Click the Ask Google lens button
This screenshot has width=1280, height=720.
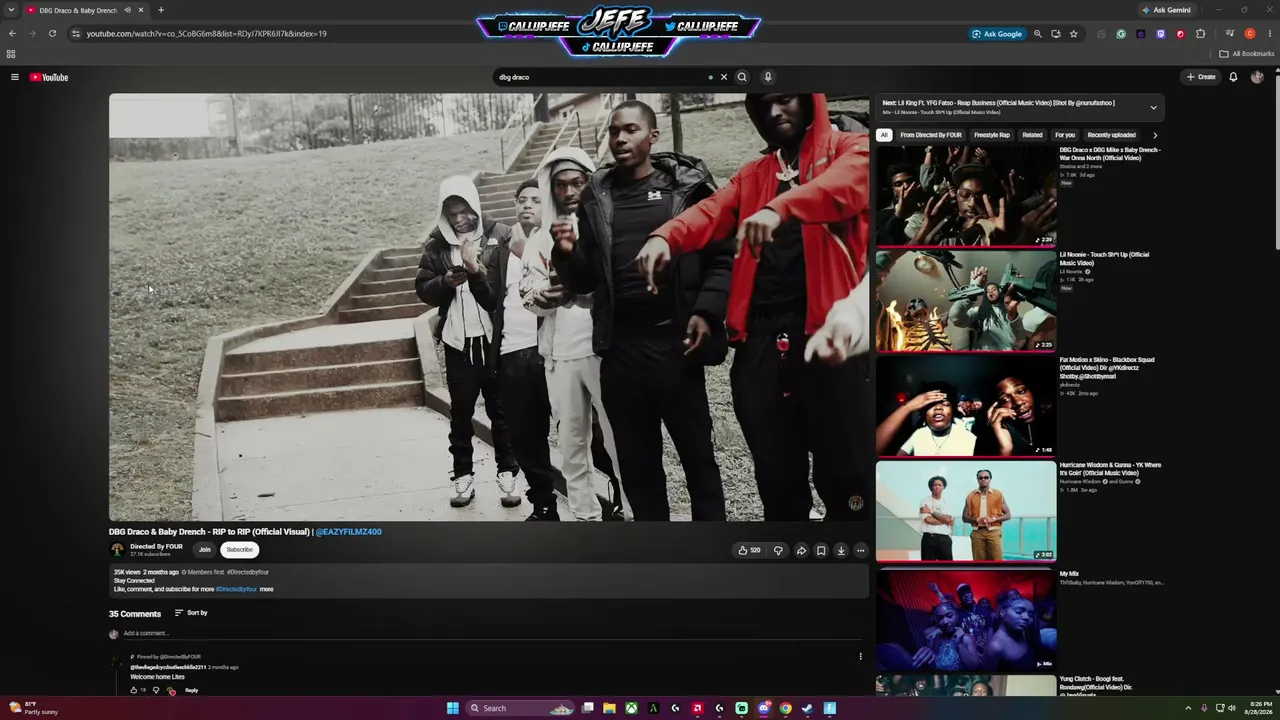click(997, 34)
